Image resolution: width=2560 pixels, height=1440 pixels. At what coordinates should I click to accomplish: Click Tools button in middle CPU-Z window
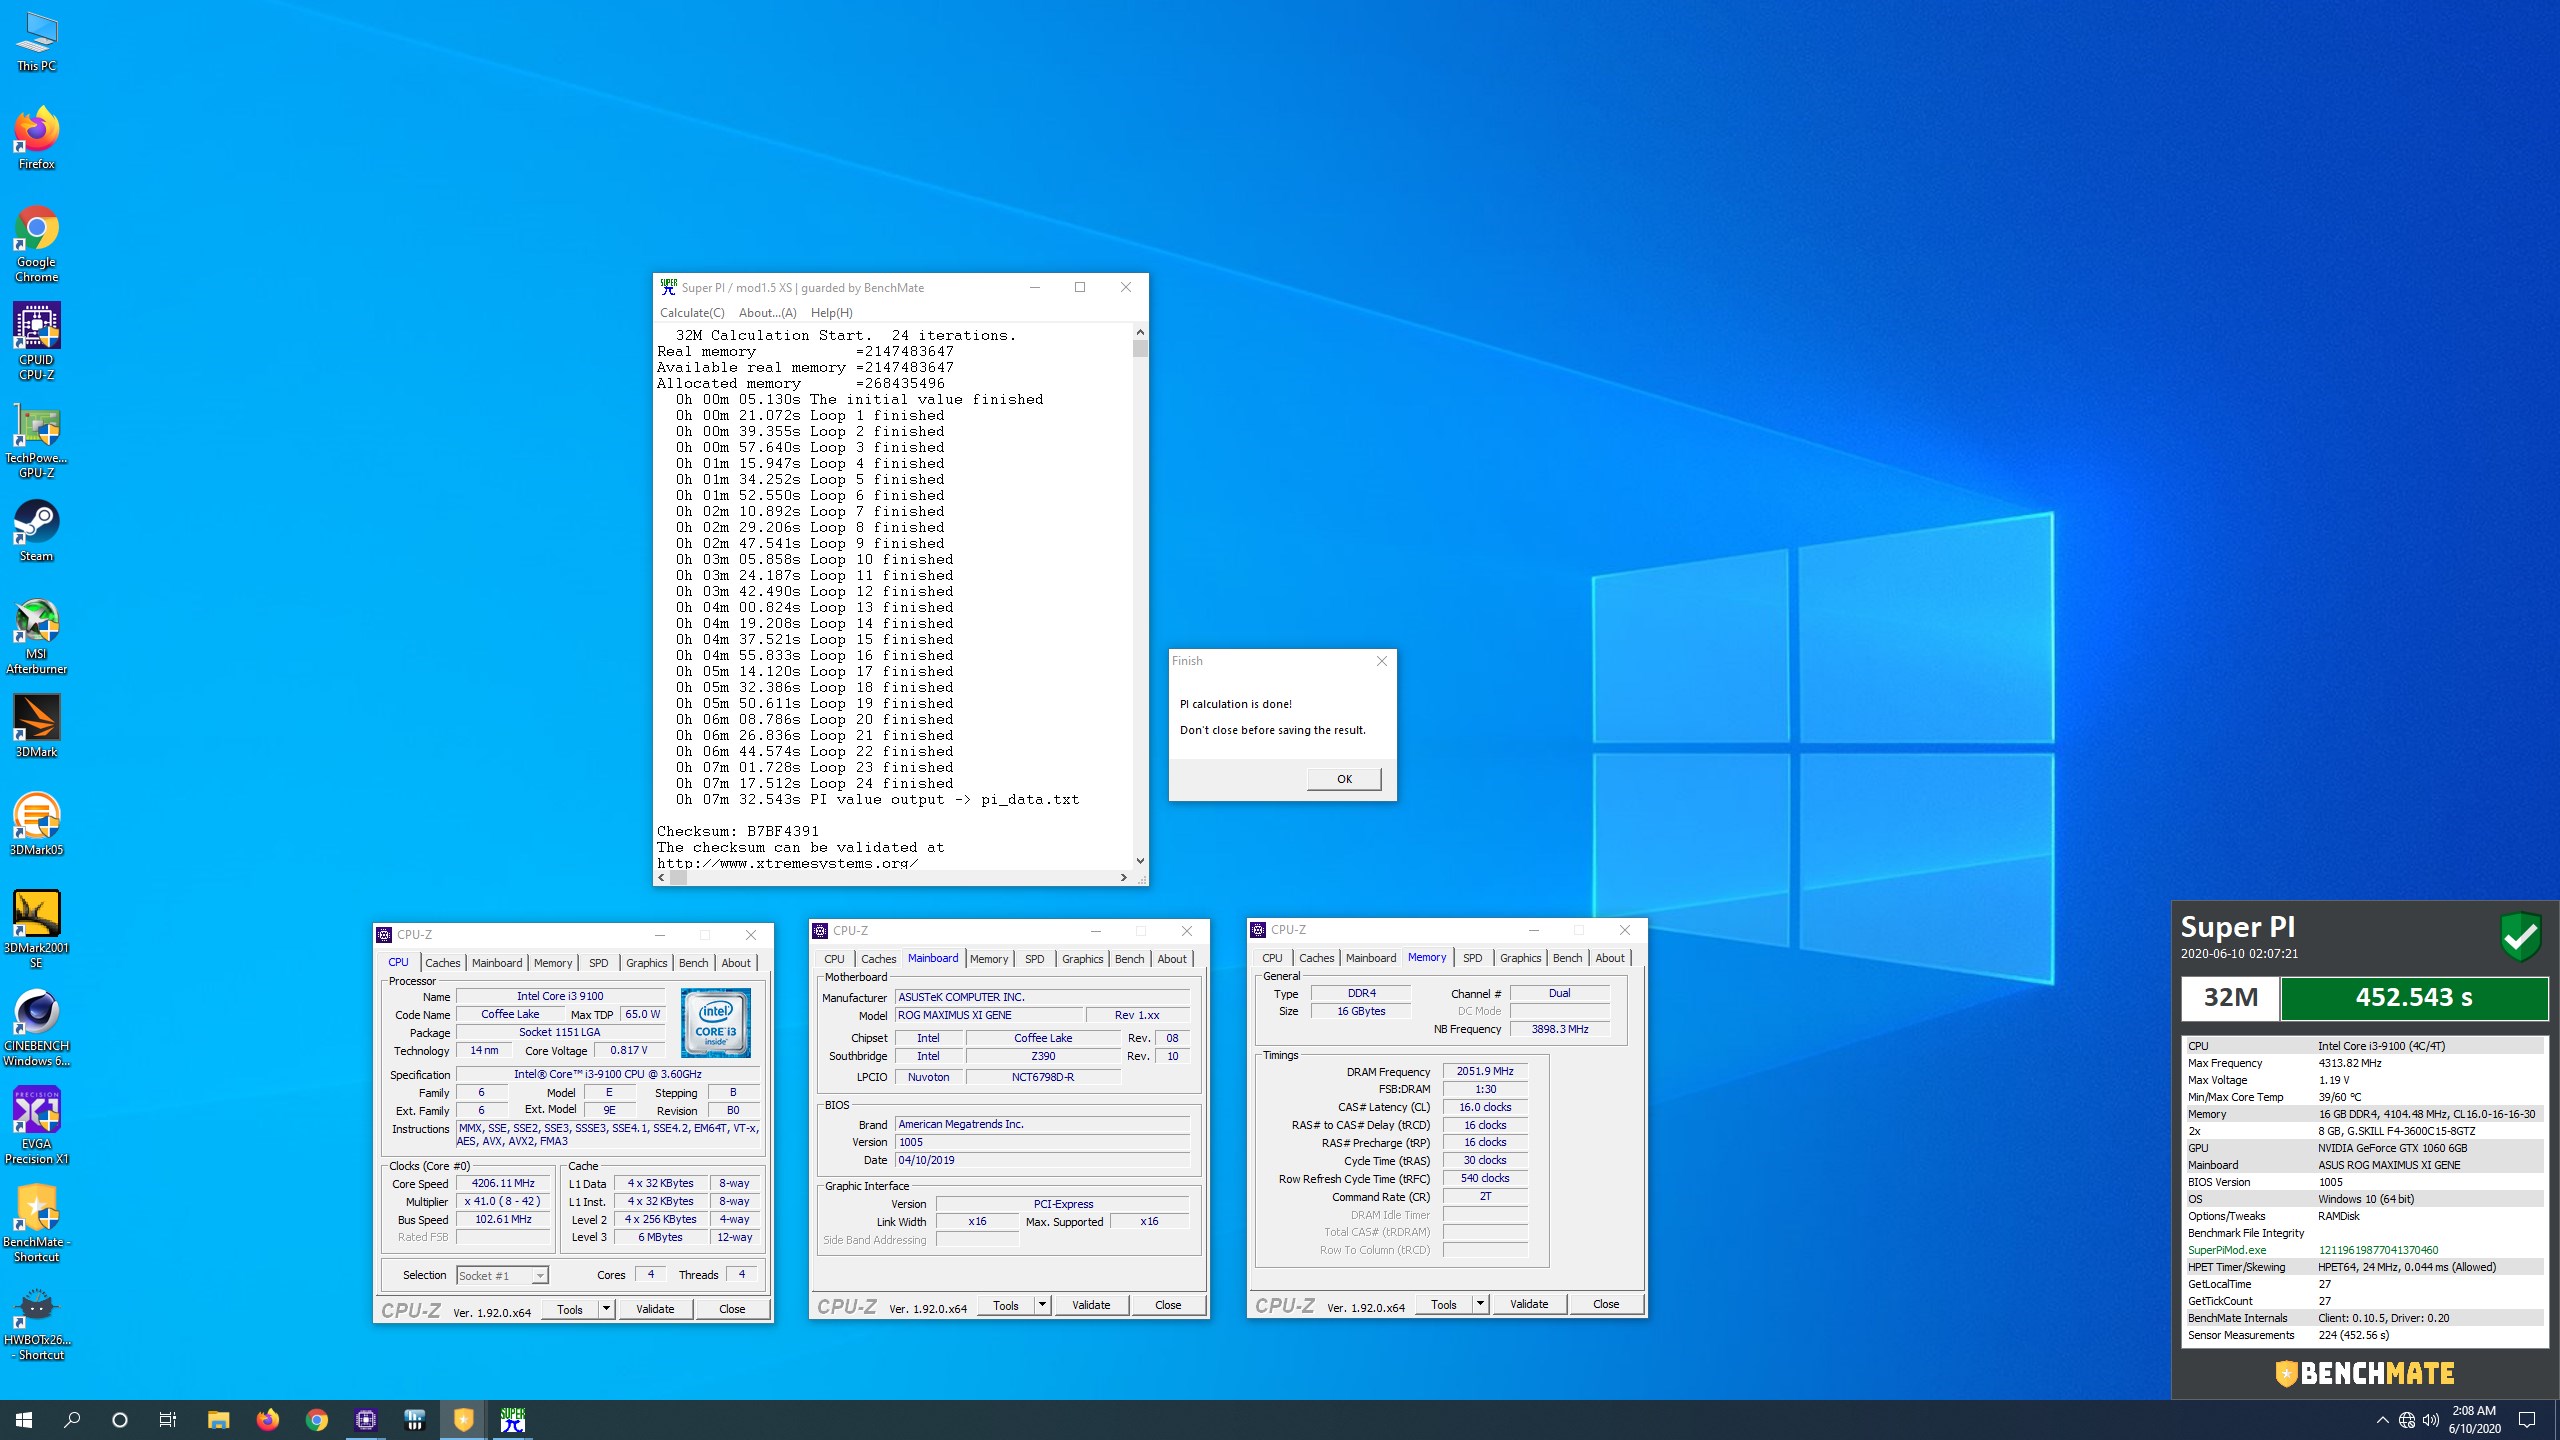pyautogui.click(x=1006, y=1305)
